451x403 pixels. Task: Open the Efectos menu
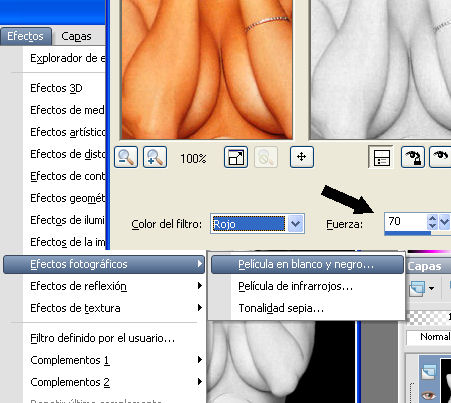(x=25, y=36)
